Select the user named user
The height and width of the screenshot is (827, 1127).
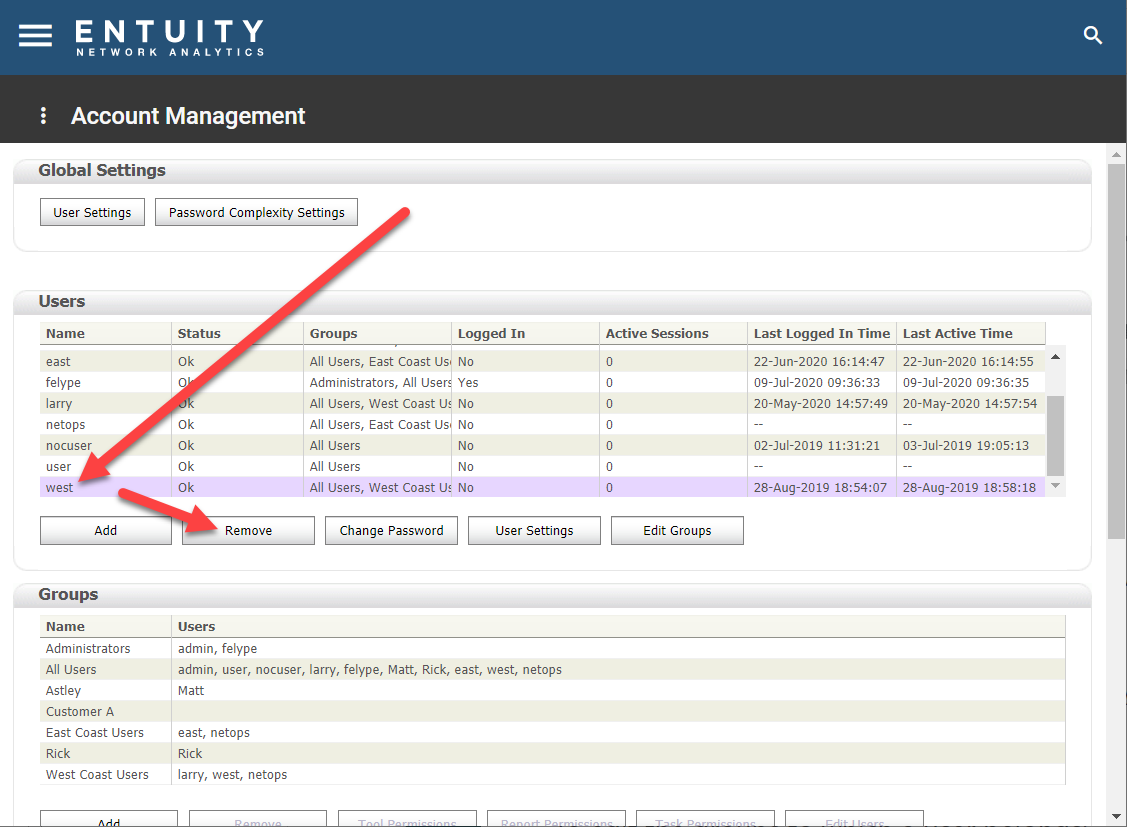pyautogui.click(x=543, y=466)
